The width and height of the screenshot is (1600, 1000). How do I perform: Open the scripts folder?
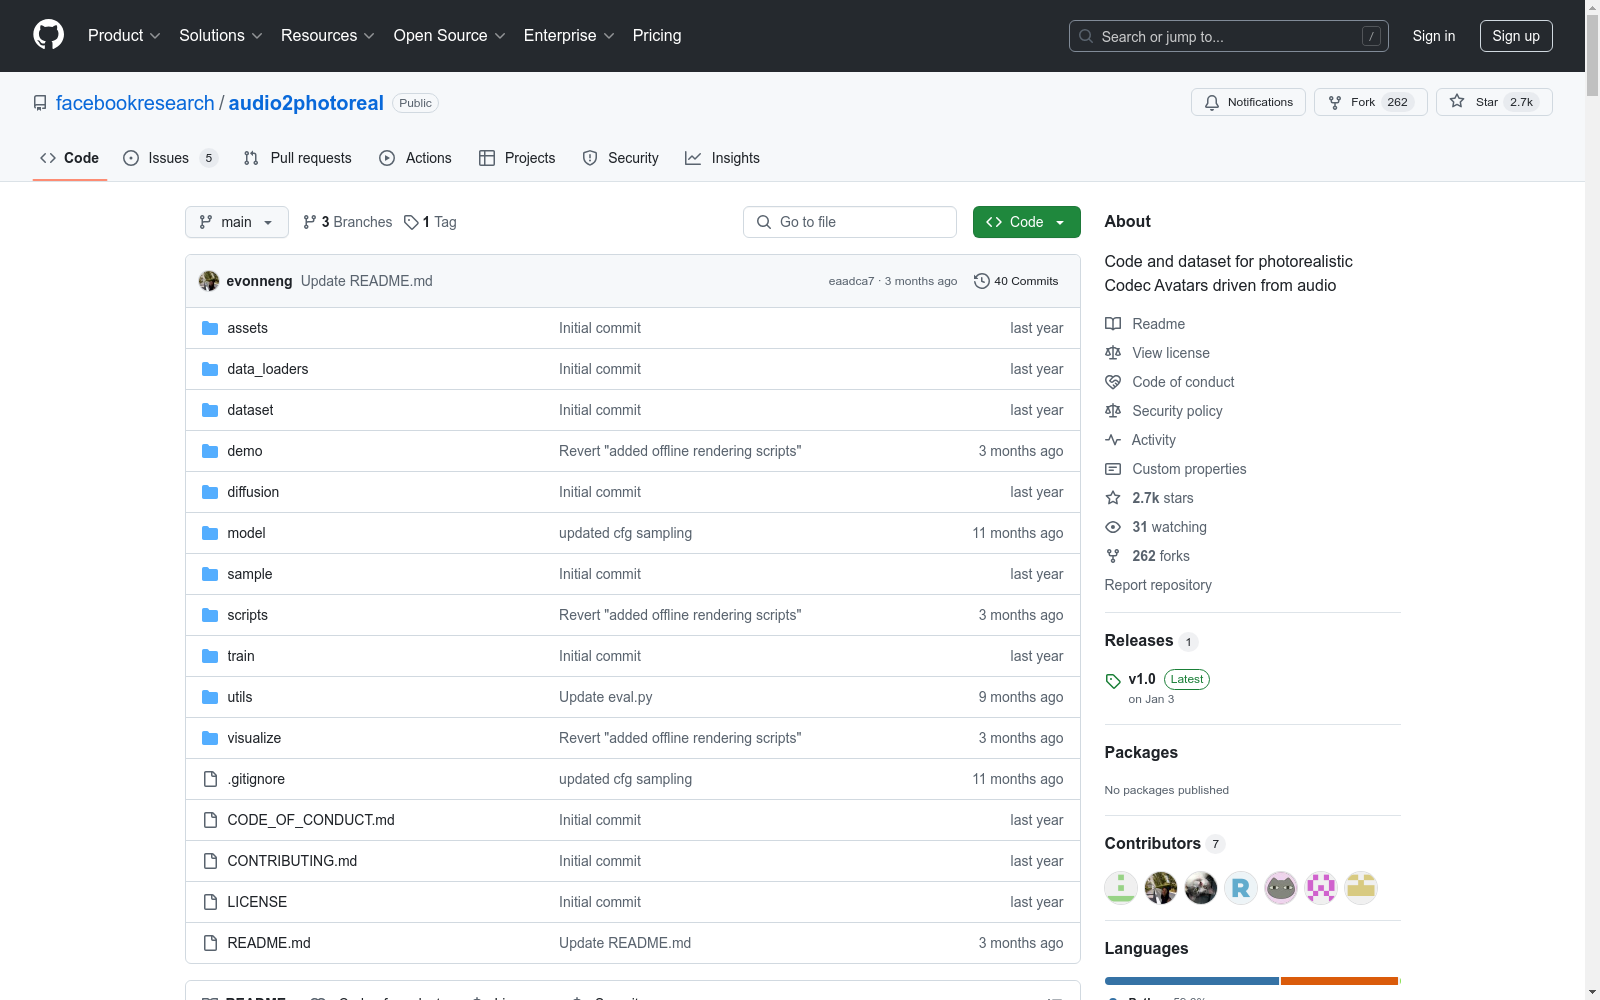[x=247, y=615]
